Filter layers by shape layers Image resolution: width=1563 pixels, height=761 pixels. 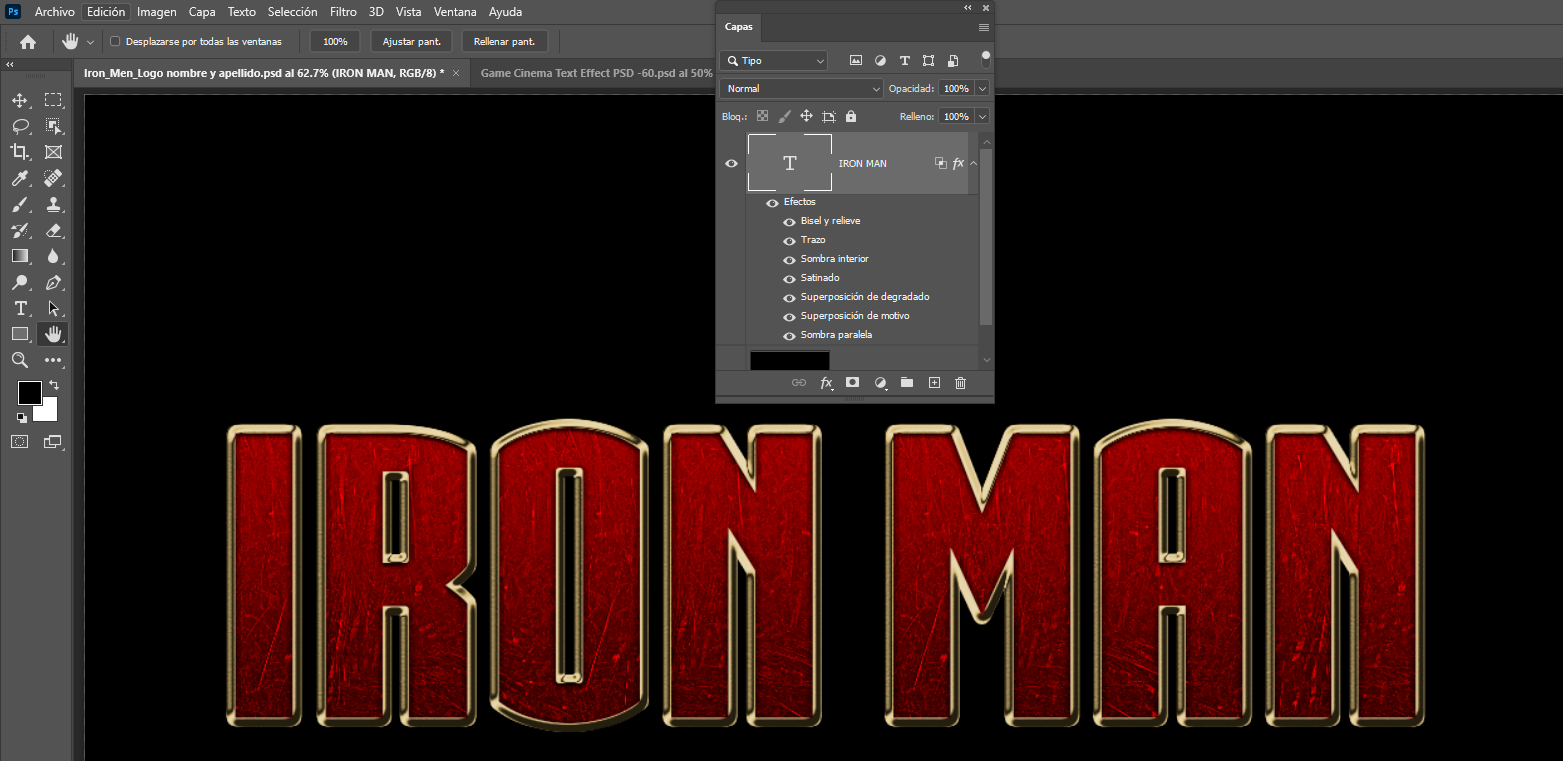pos(929,61)
